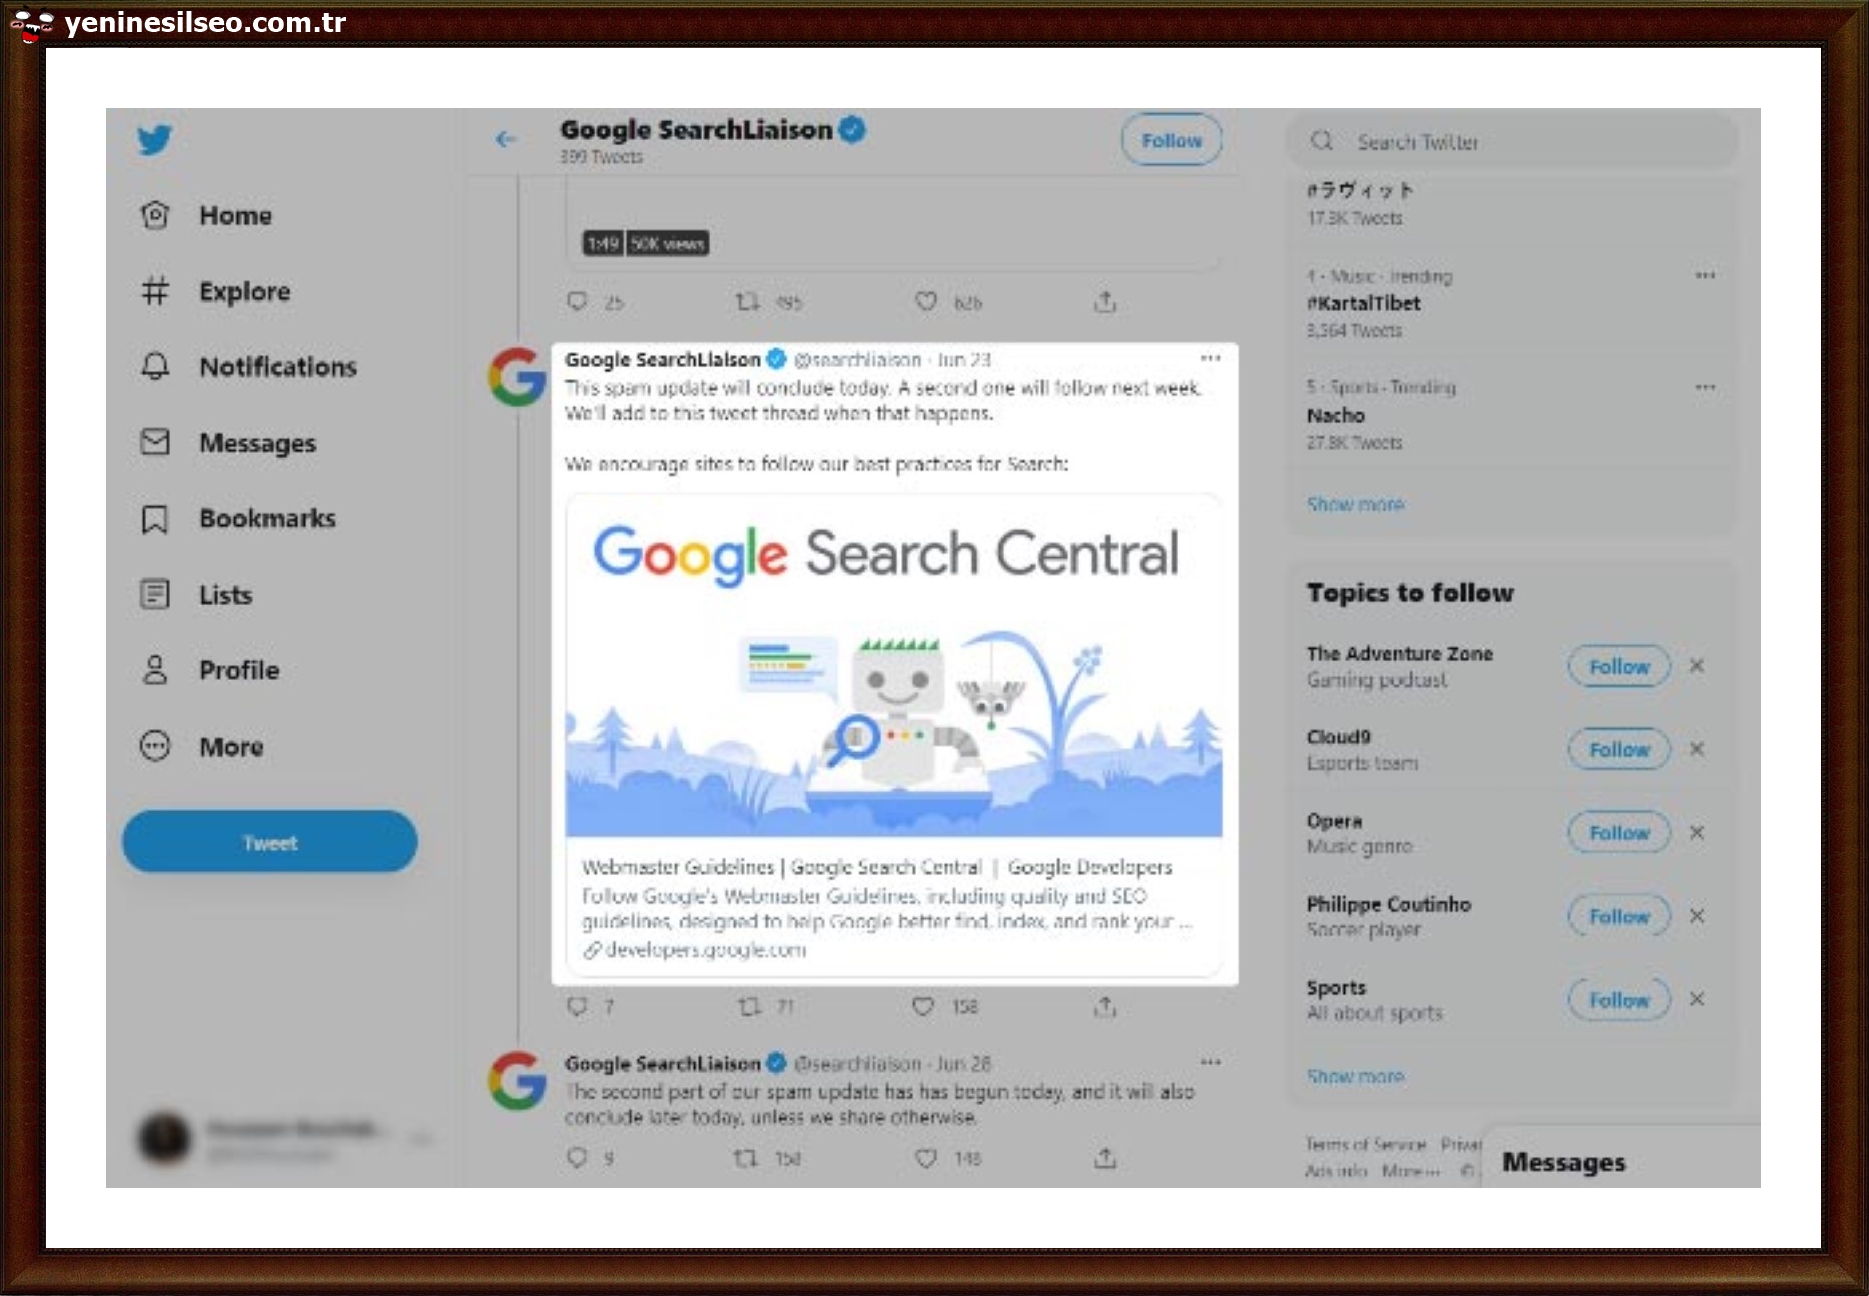Reply to the Jun 28 tweet
This screenshot has width=1869, height=1296.
pos(577,1157)
